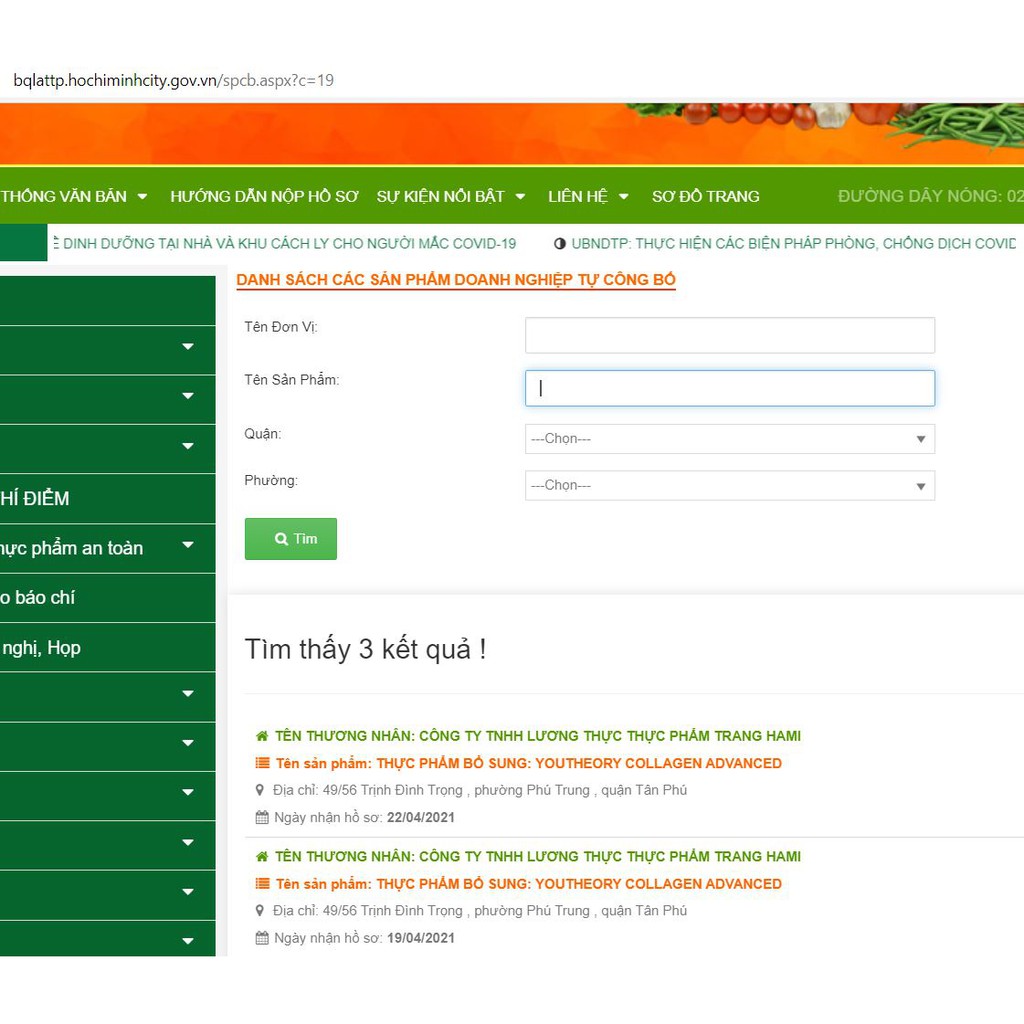Screen dimensions: 1024x1024
Task: Expand the LIÊN HỆ menu arrow
Action: pyautogui.click(x=624, y=197)
